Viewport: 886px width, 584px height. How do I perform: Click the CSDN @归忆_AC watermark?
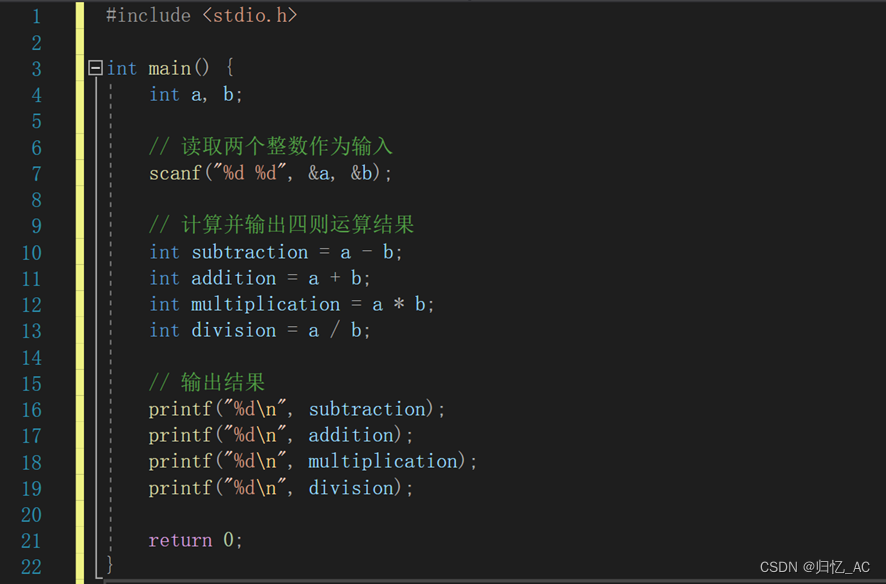815,567
